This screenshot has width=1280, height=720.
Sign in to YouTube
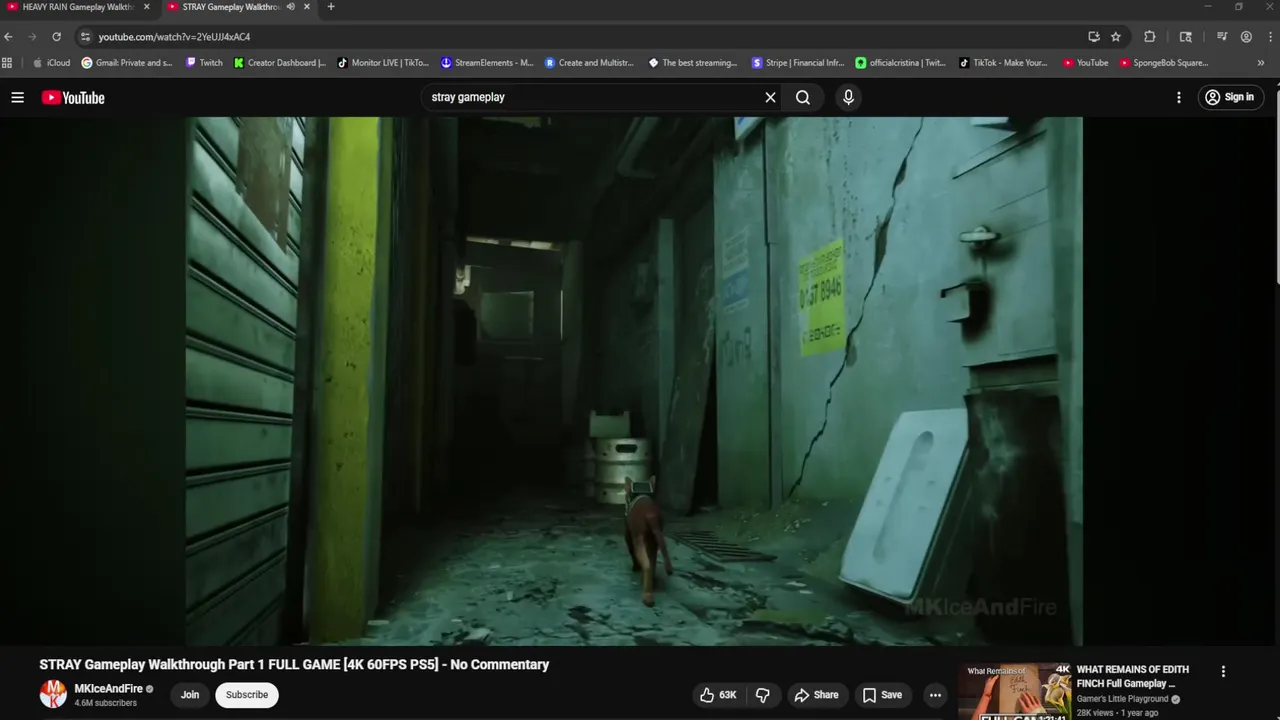pyautogui.click(x=1229, y=97)
